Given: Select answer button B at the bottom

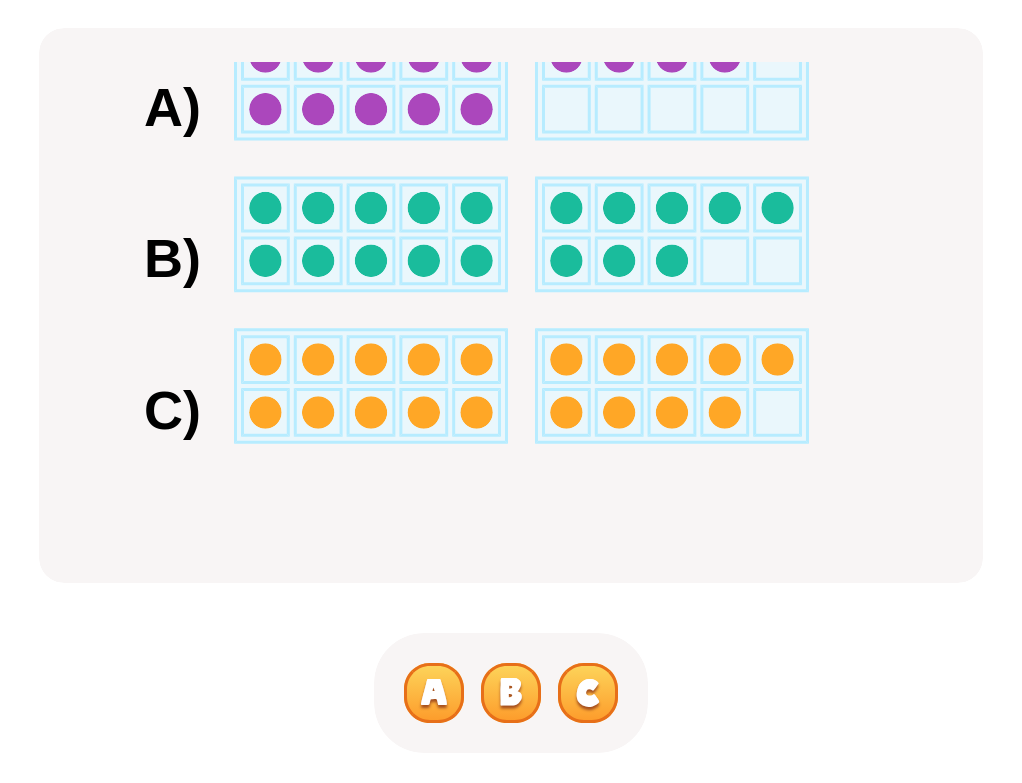Looking at the screenshot, I should 510,692.
